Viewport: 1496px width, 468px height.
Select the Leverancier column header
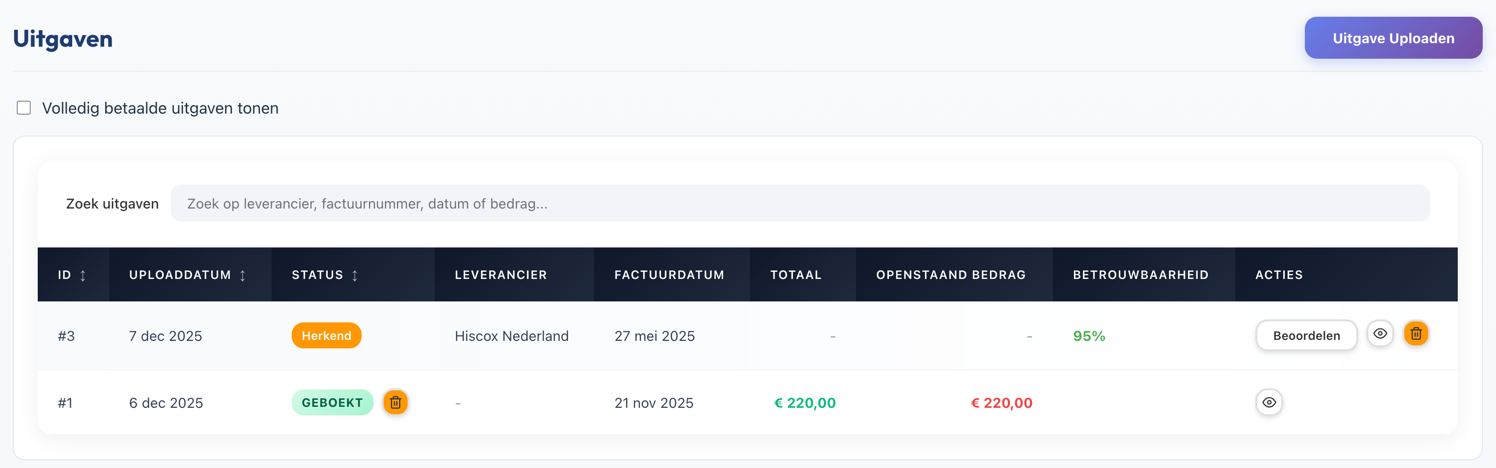500,275
